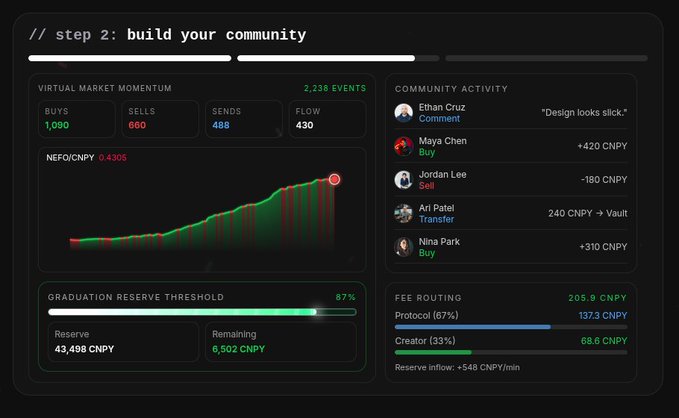The height and width of the screenshot is (418, 679).
Task: Click Ari Patel's avatar
Action: coord(404,214)
